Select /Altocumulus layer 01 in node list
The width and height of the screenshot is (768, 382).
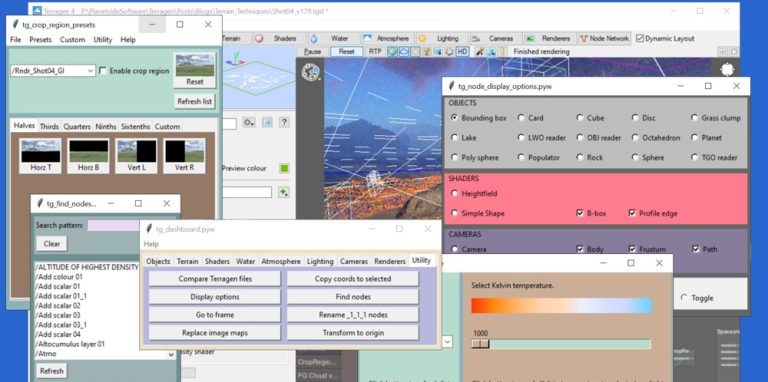pyautogui.click(x=70, y=344)
